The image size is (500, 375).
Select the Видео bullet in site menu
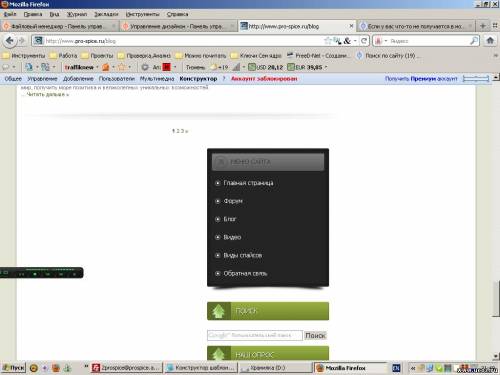(x=218, y=237)
